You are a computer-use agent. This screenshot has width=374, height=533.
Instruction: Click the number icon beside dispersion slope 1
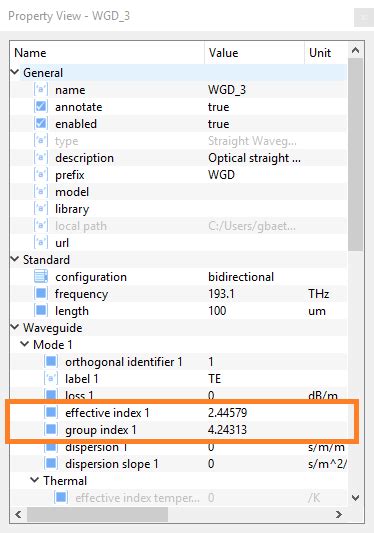click(x=51, y=463)
